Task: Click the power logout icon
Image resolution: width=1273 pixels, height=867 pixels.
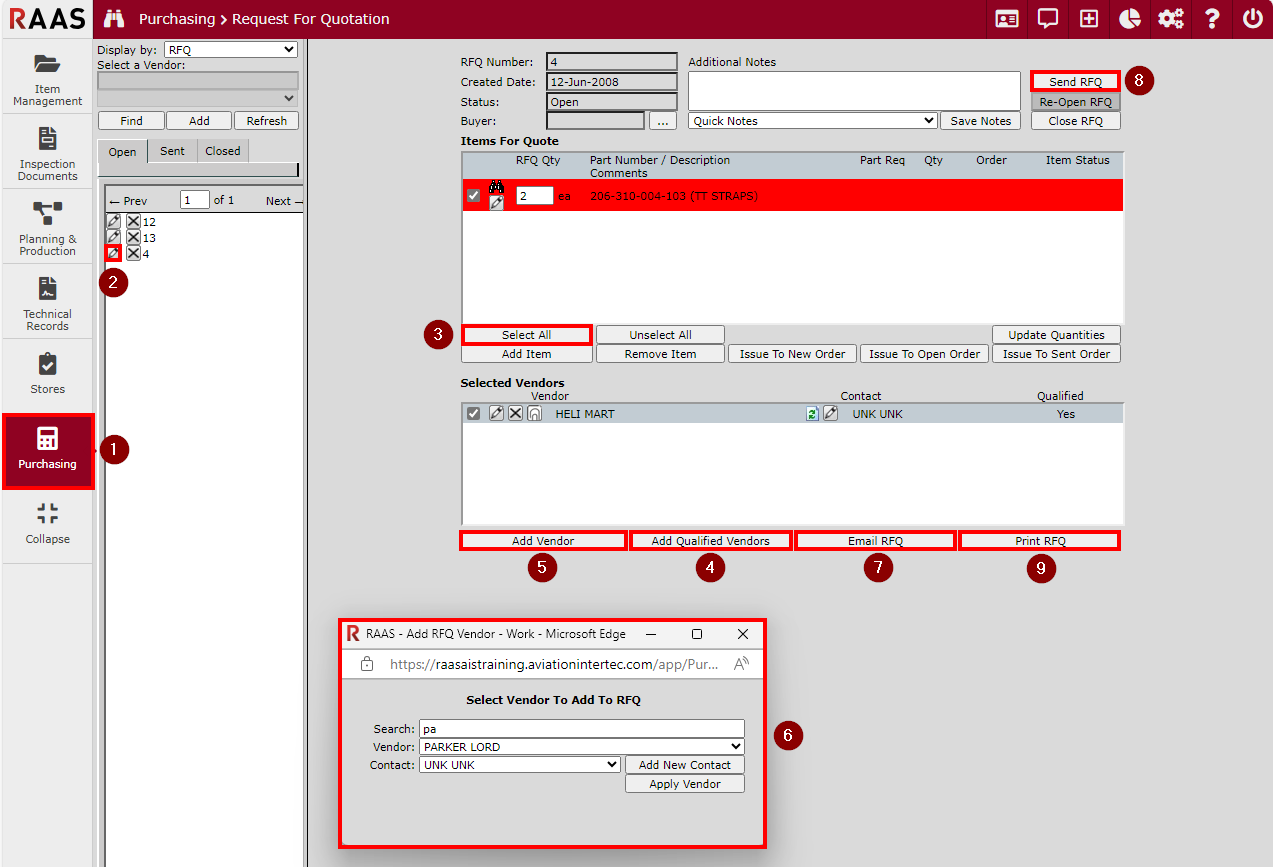Action: (x=1252, y=19)
